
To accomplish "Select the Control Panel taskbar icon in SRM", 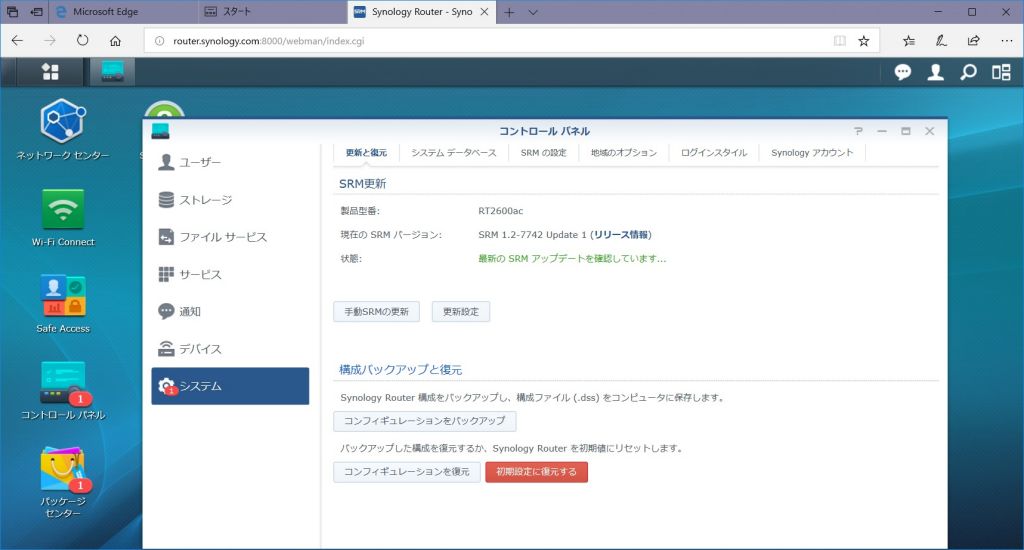I will 112,72.
